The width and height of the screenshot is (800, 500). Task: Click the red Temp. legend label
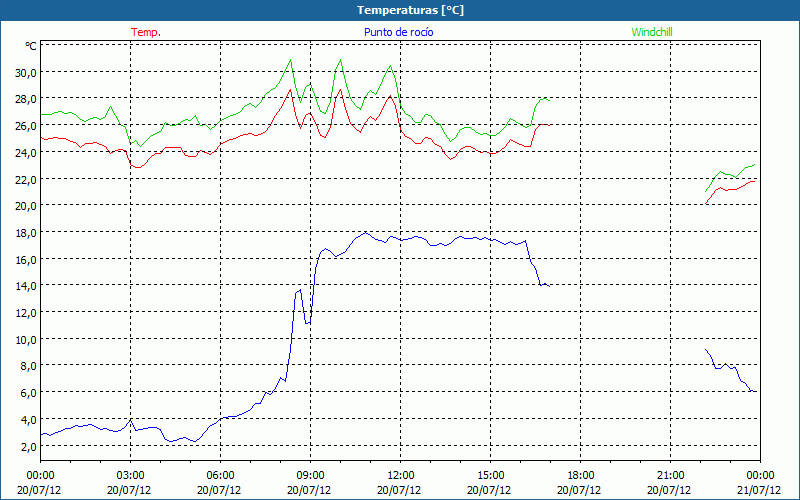point(146,32)
